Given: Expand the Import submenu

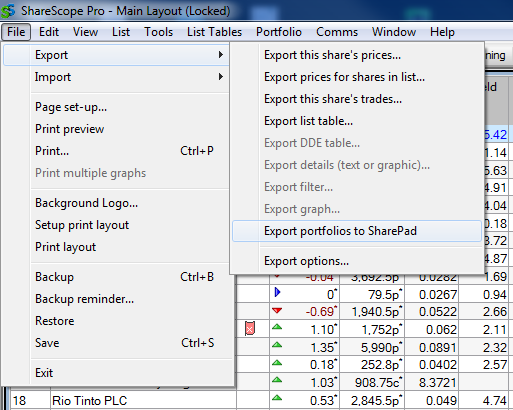Looking at the screenshot, I should coord(116,77).
